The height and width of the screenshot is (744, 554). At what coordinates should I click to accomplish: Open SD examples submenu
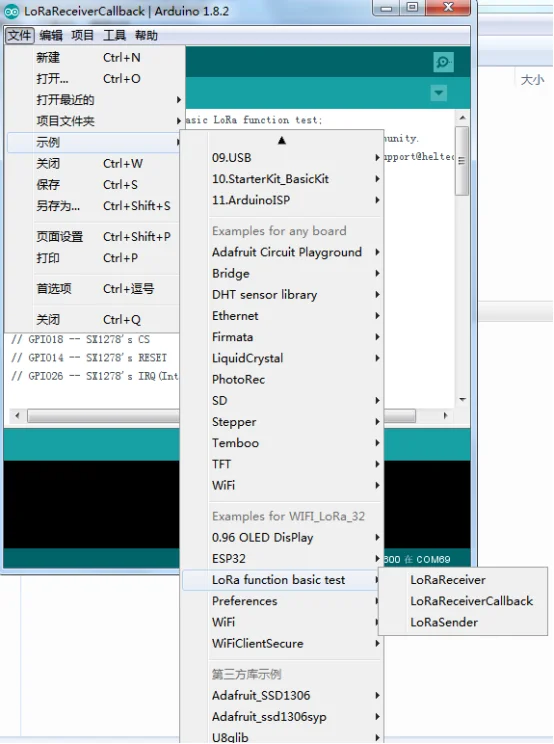282,400
